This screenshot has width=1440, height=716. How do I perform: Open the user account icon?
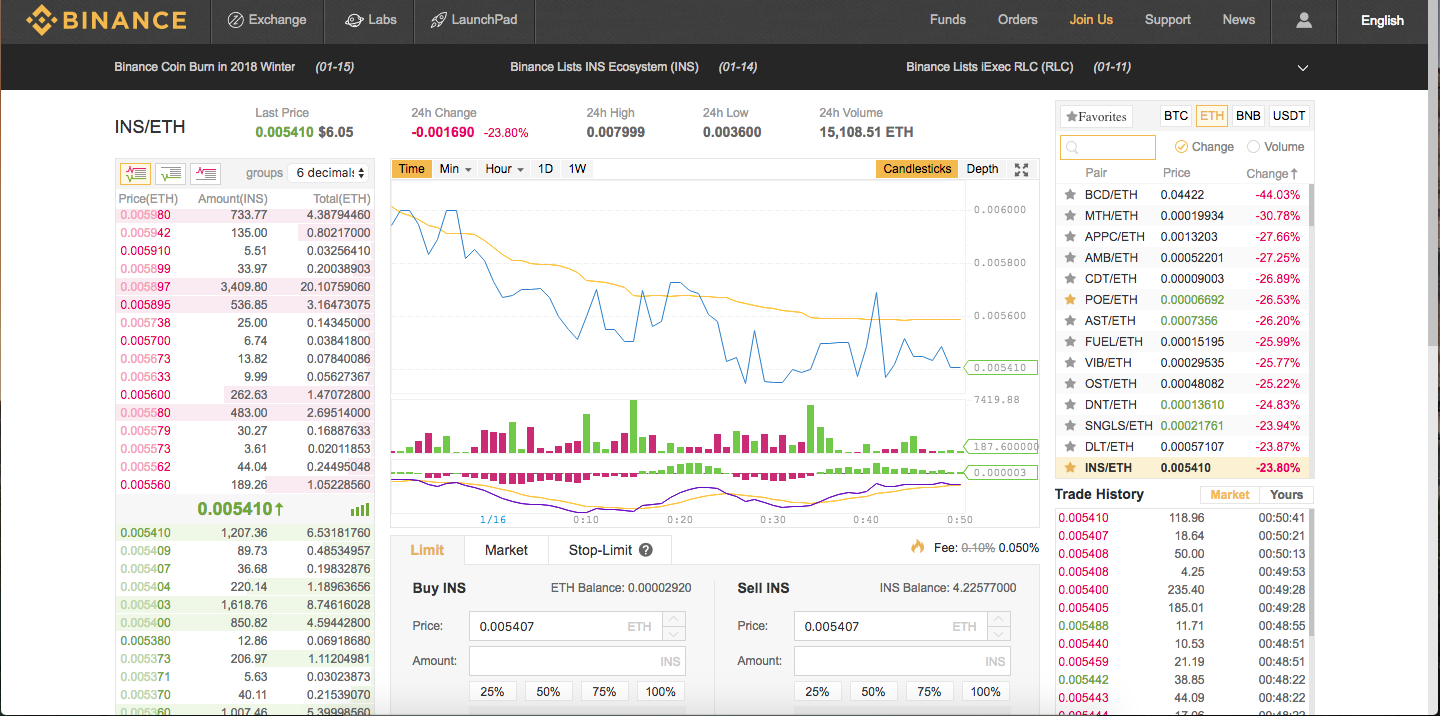[1303, 20]
